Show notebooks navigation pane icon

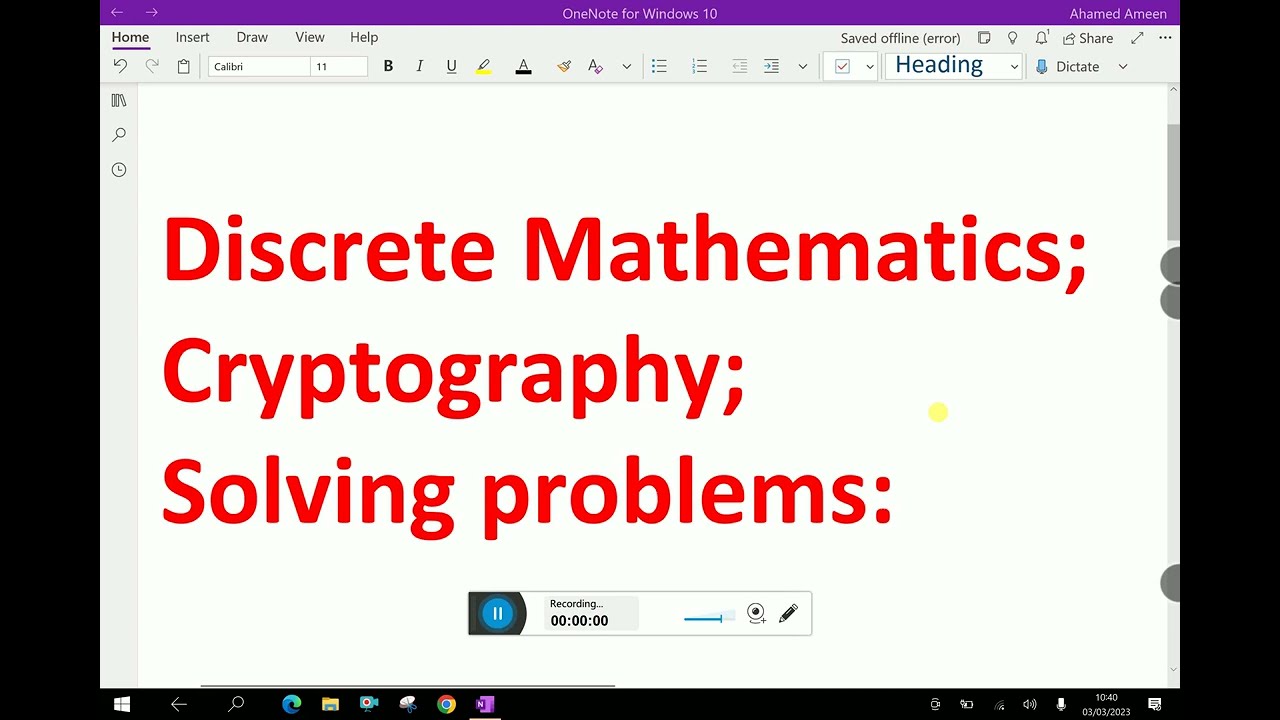tap(119, 100)
